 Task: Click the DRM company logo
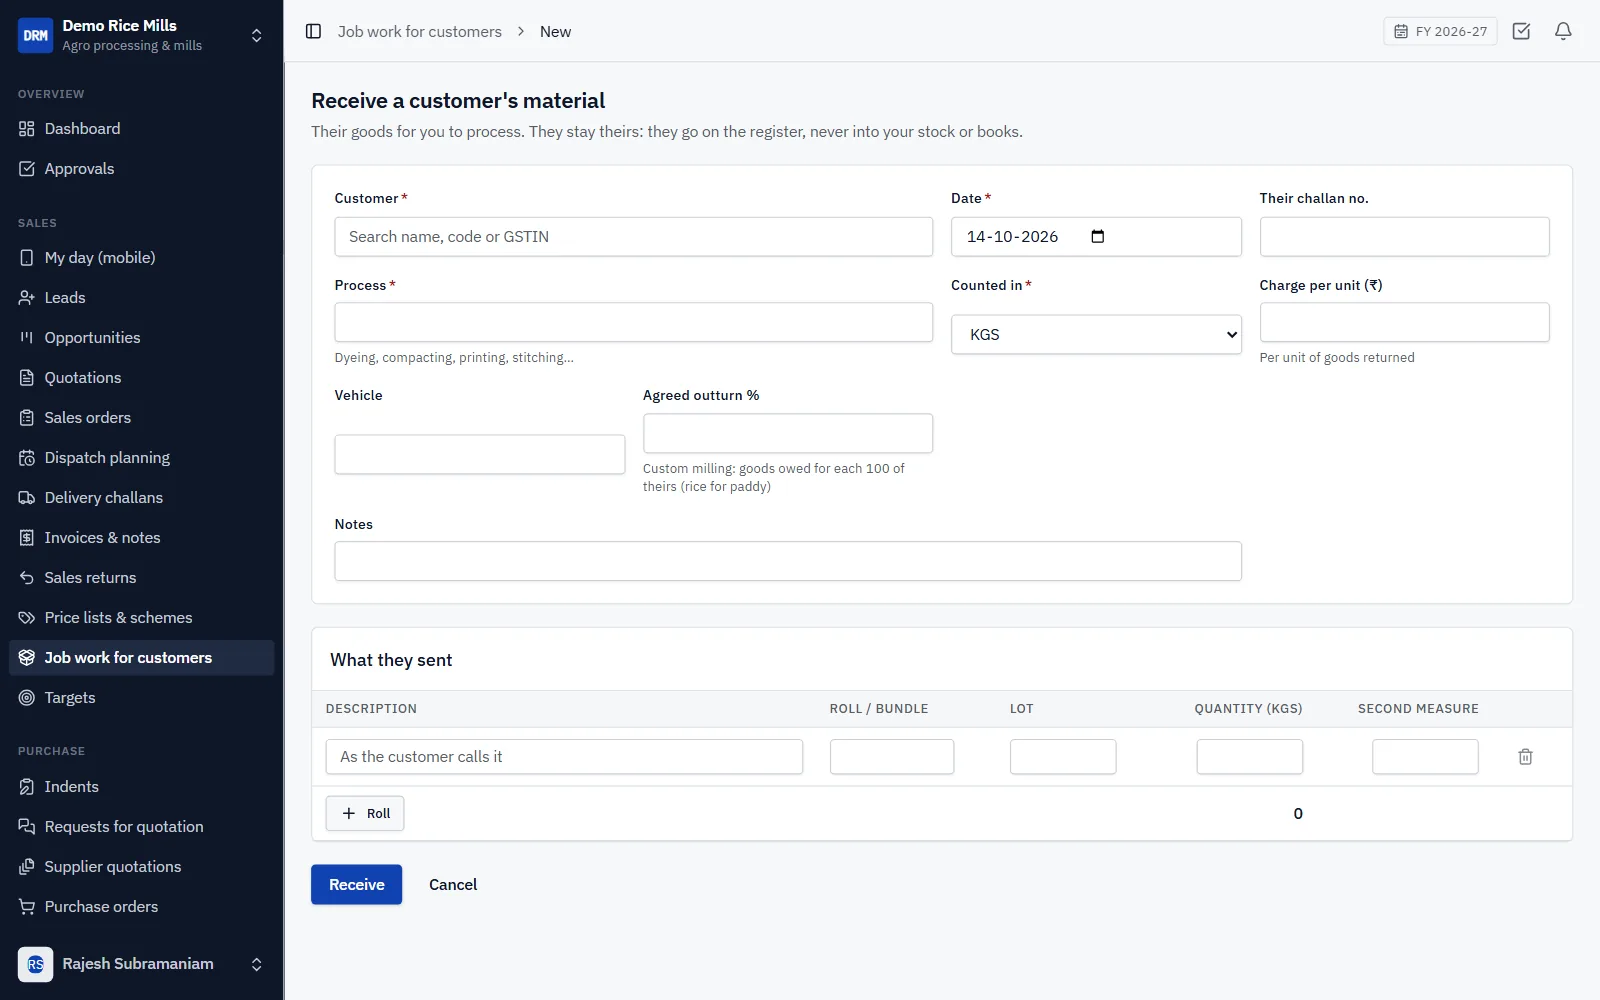(35, 35)
